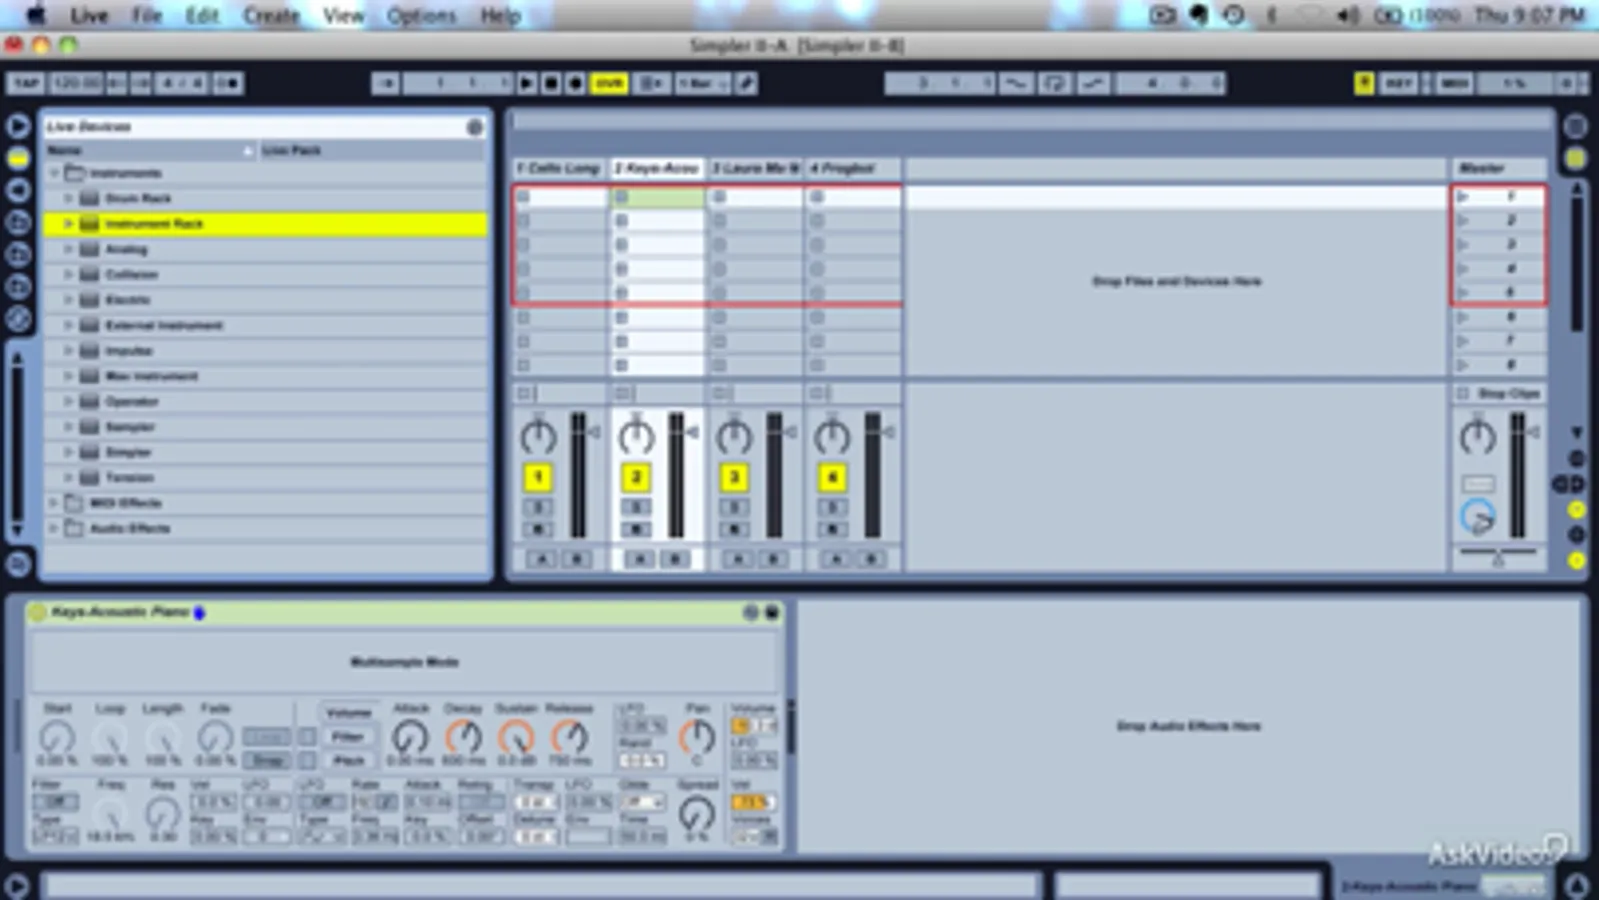Open the Edit menu
1599x900 pixels.
click(202, 15)
